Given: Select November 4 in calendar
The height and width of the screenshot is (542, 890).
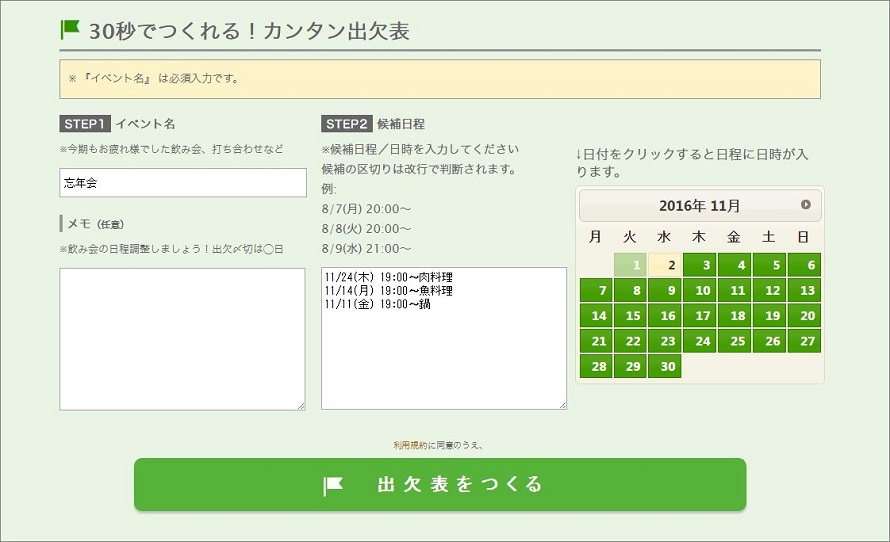Looking at the screenshot, I should pos(734,265).
